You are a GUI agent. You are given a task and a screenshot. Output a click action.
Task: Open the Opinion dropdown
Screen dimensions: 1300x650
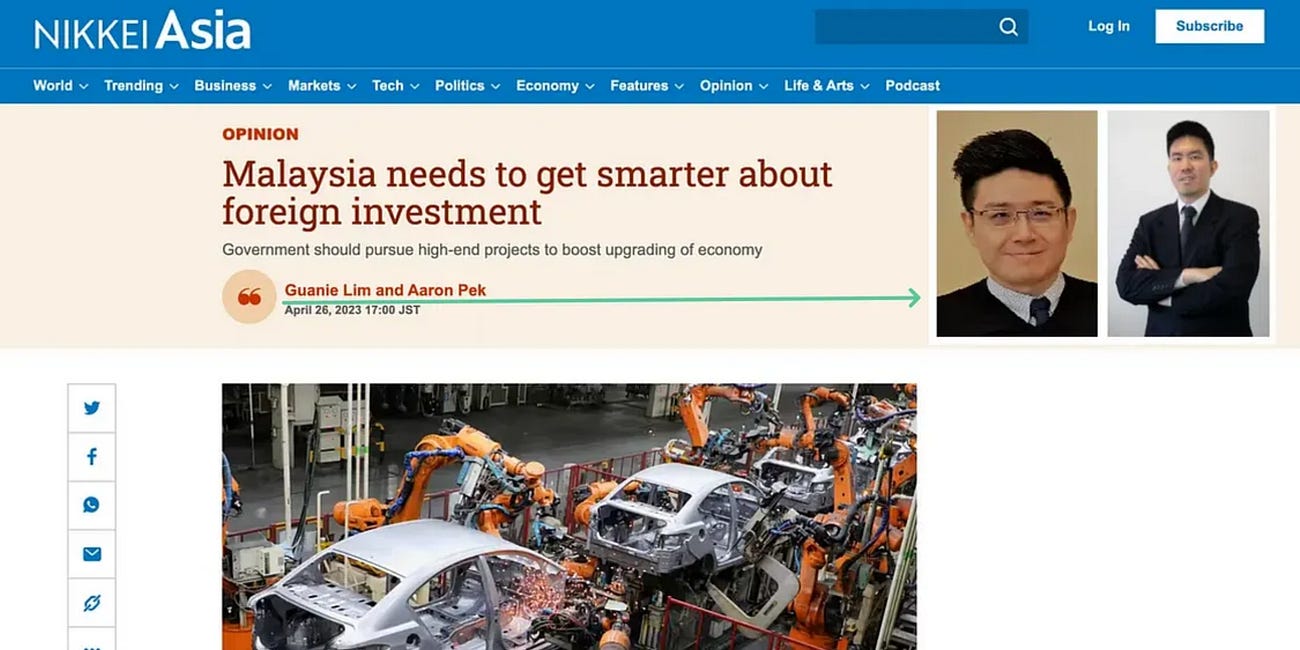coord(734,86)
